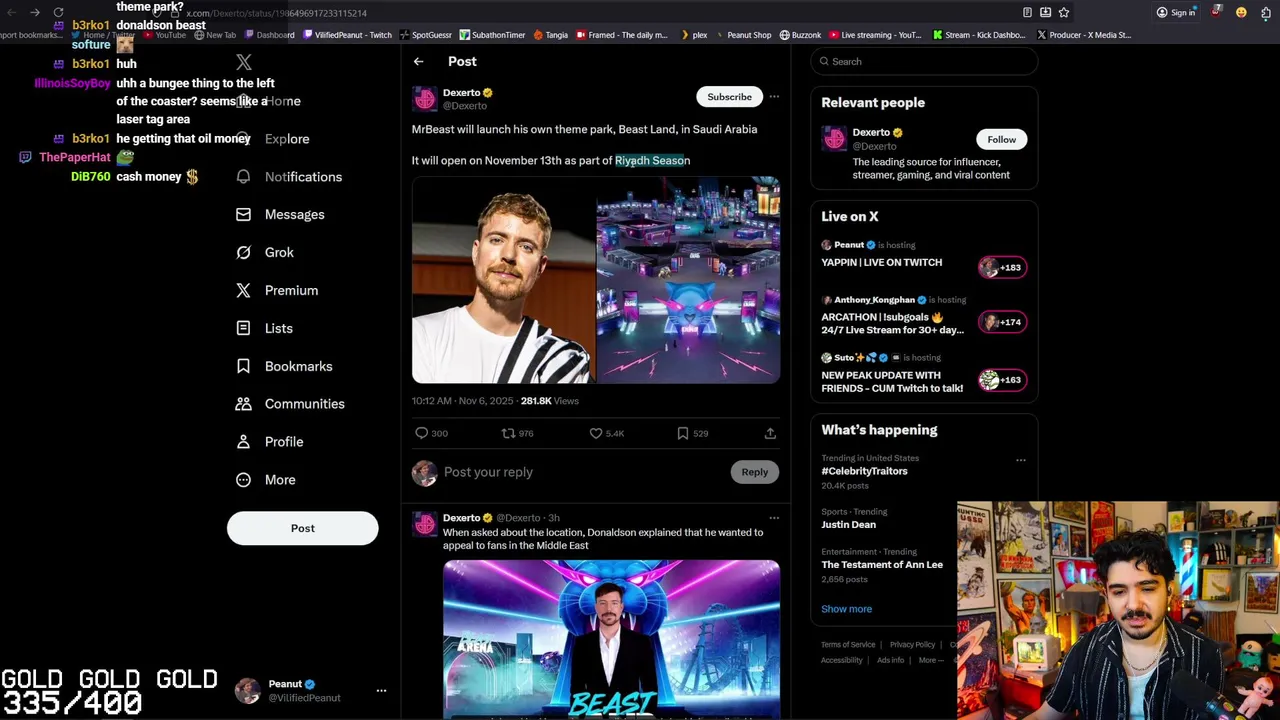Click the X logo in sidebar
Screen dimensions: 1280x720
[243, 63]
